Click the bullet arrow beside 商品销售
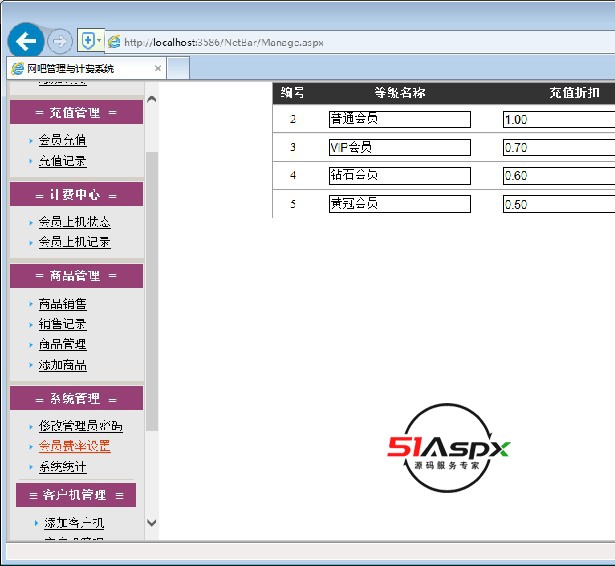Image resolution: width=615 pixels, height=566 pixels. point(31,304)
